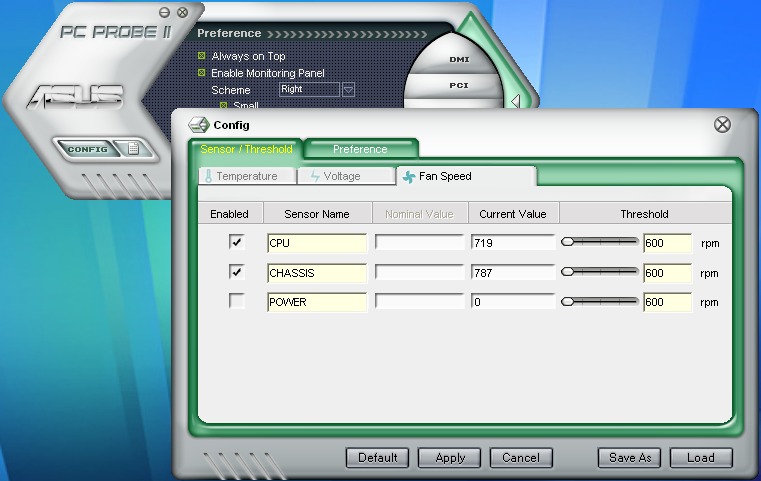Image resolution: width=761 pixels, height=481 pixels.
Task: Open the Voltage sub-tab
Action: point(346,176)
